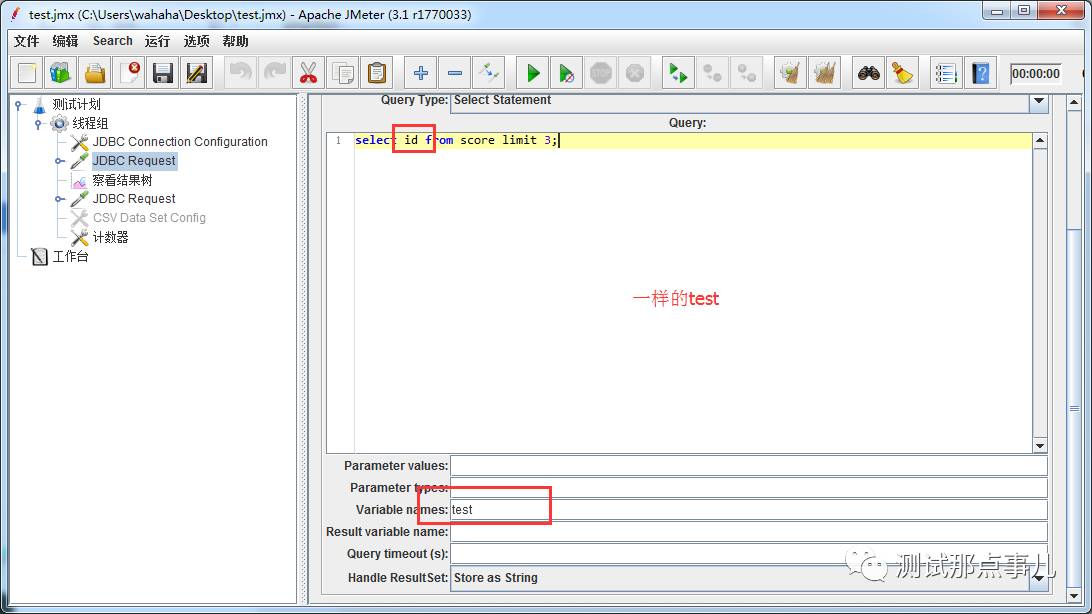Viewport: 1092px width, 614px height.
Task: Click the Remote start all icon
Action: coord(678,73)
